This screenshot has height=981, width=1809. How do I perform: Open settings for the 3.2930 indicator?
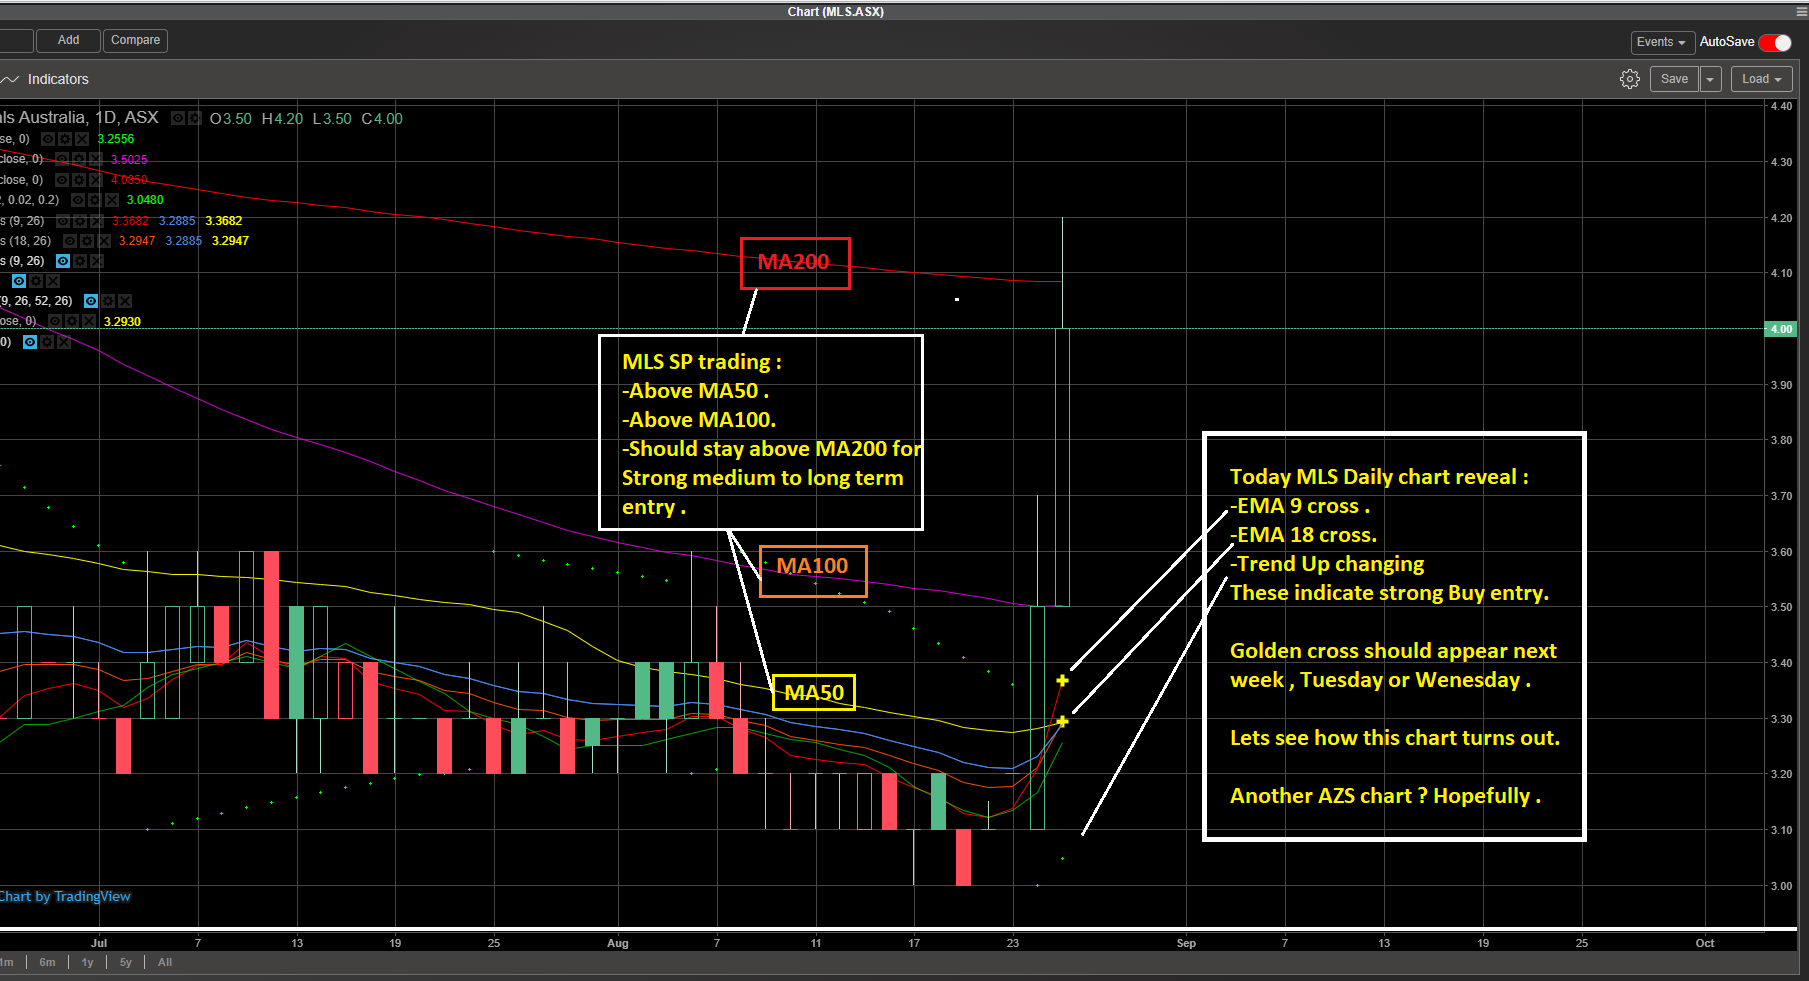coord(72,321)
